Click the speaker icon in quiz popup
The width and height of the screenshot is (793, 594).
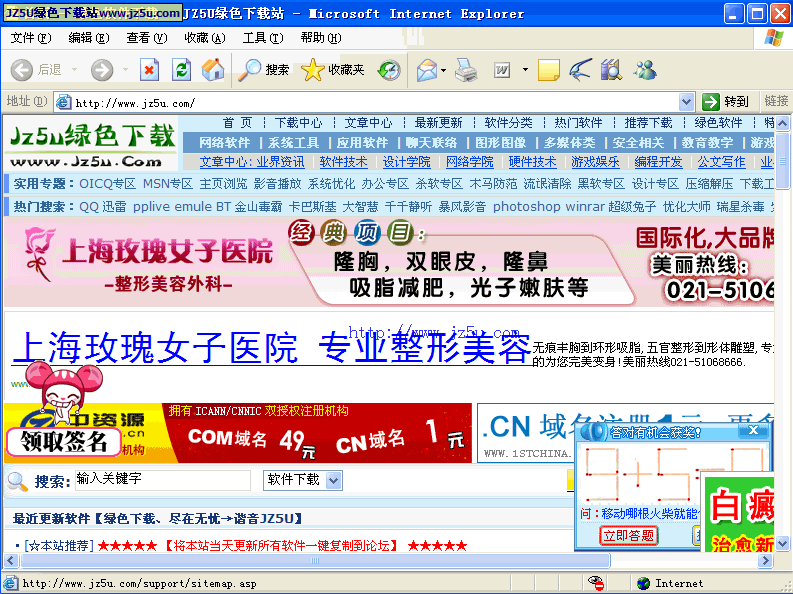click(x=594, y=432)
